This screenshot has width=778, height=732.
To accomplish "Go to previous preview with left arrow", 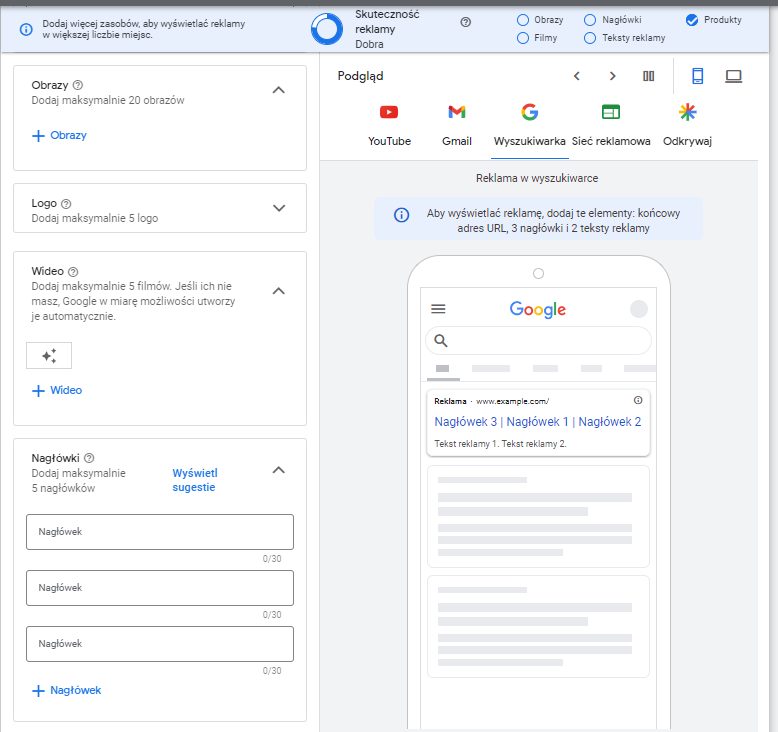I will [577, 76].
